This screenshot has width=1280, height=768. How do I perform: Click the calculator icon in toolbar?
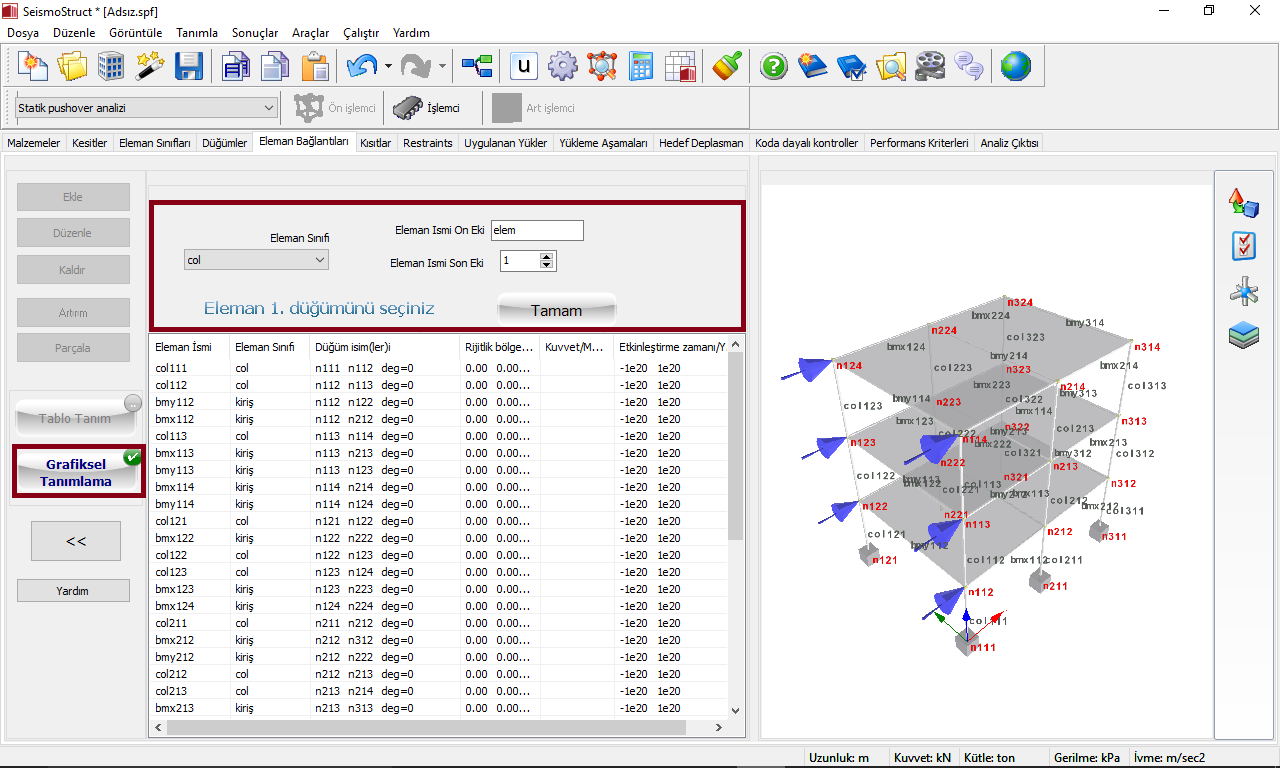[641, 67]
